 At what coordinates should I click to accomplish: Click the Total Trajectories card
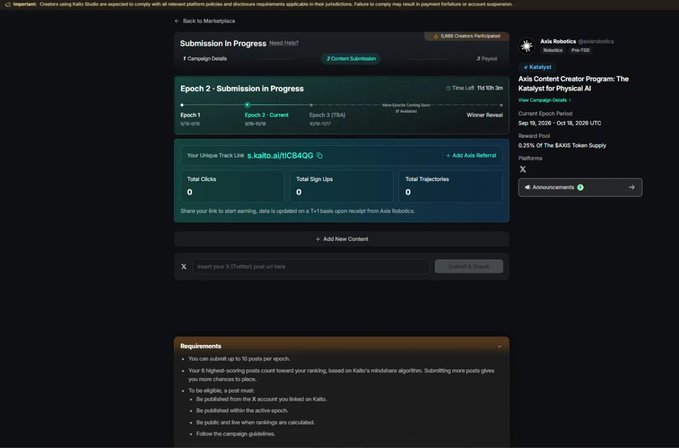point(450,187)
